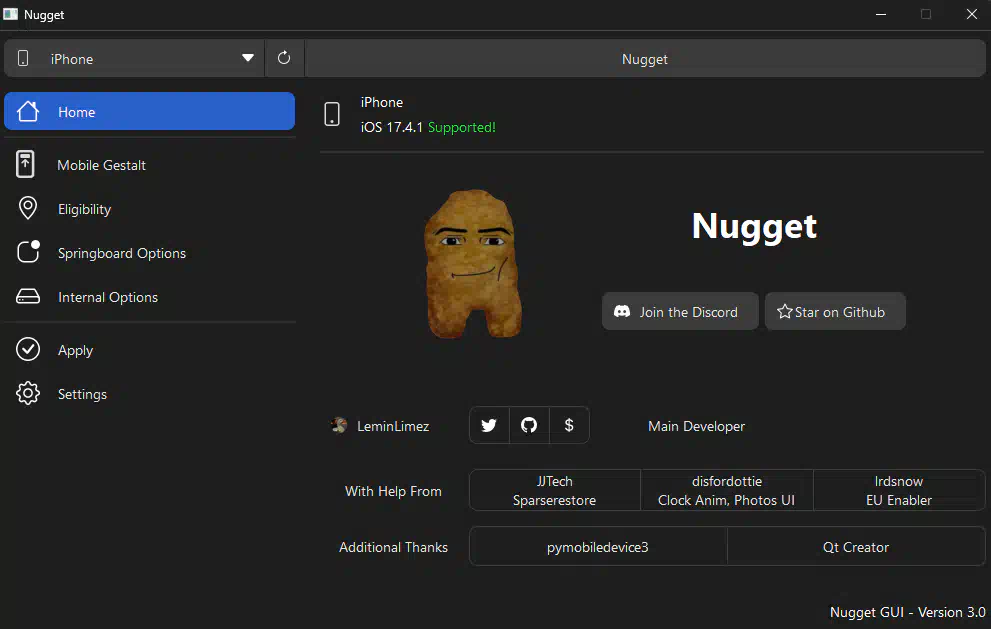Open Internal Options page

pos(149,297)
